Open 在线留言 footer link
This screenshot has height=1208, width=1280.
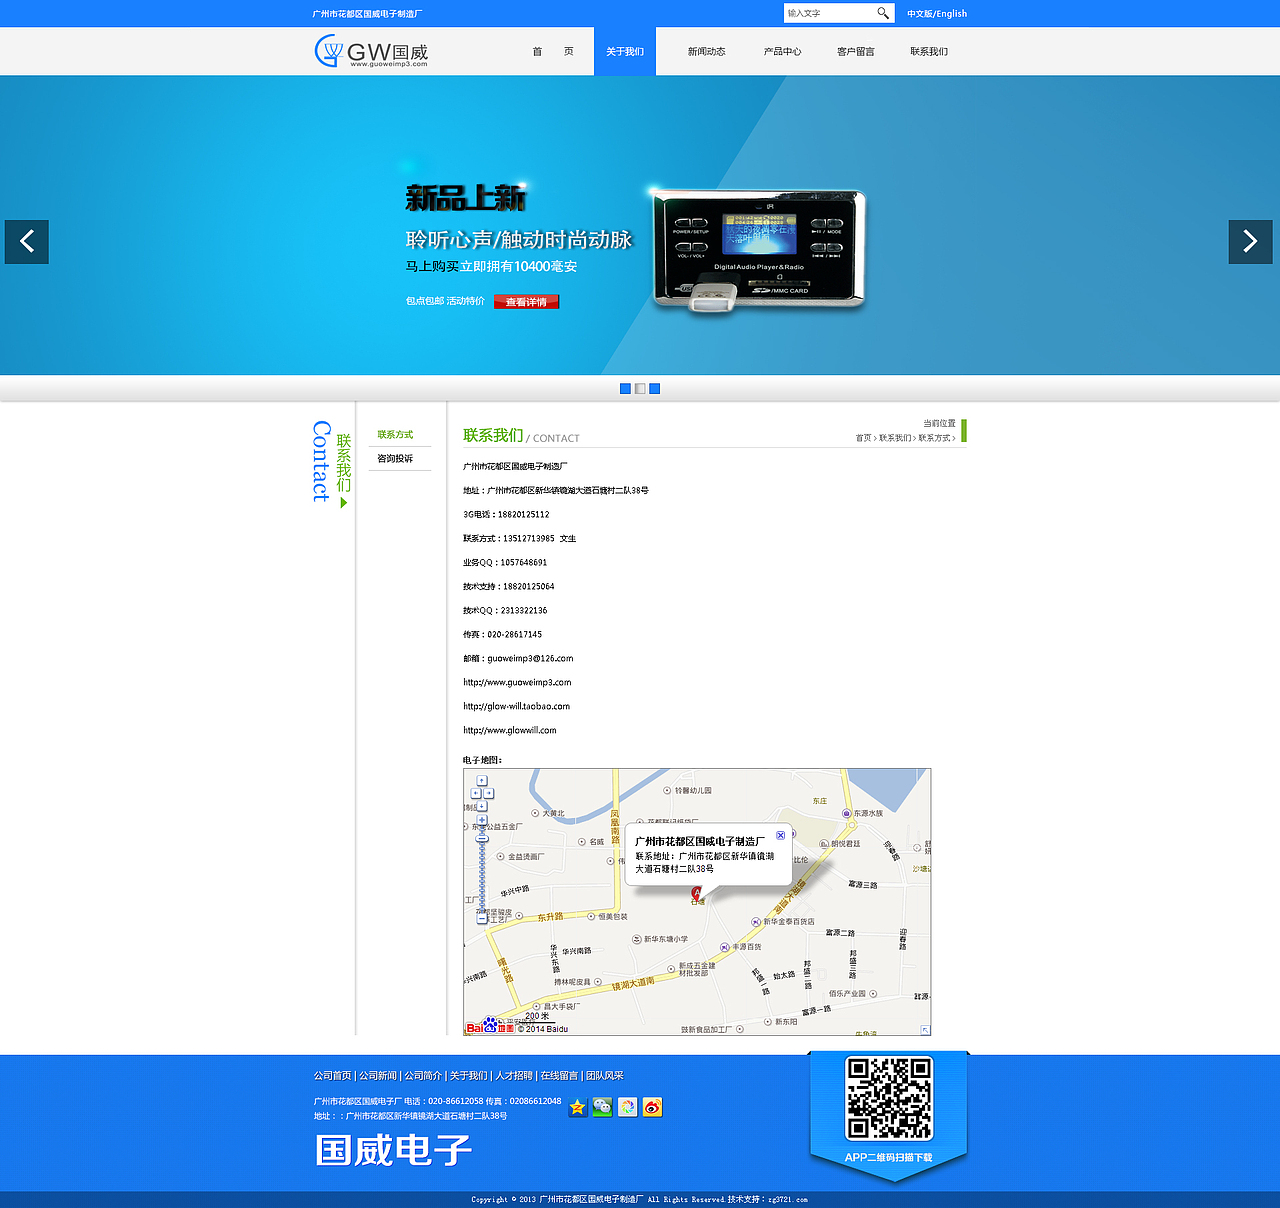click(x=559, y=1075)
